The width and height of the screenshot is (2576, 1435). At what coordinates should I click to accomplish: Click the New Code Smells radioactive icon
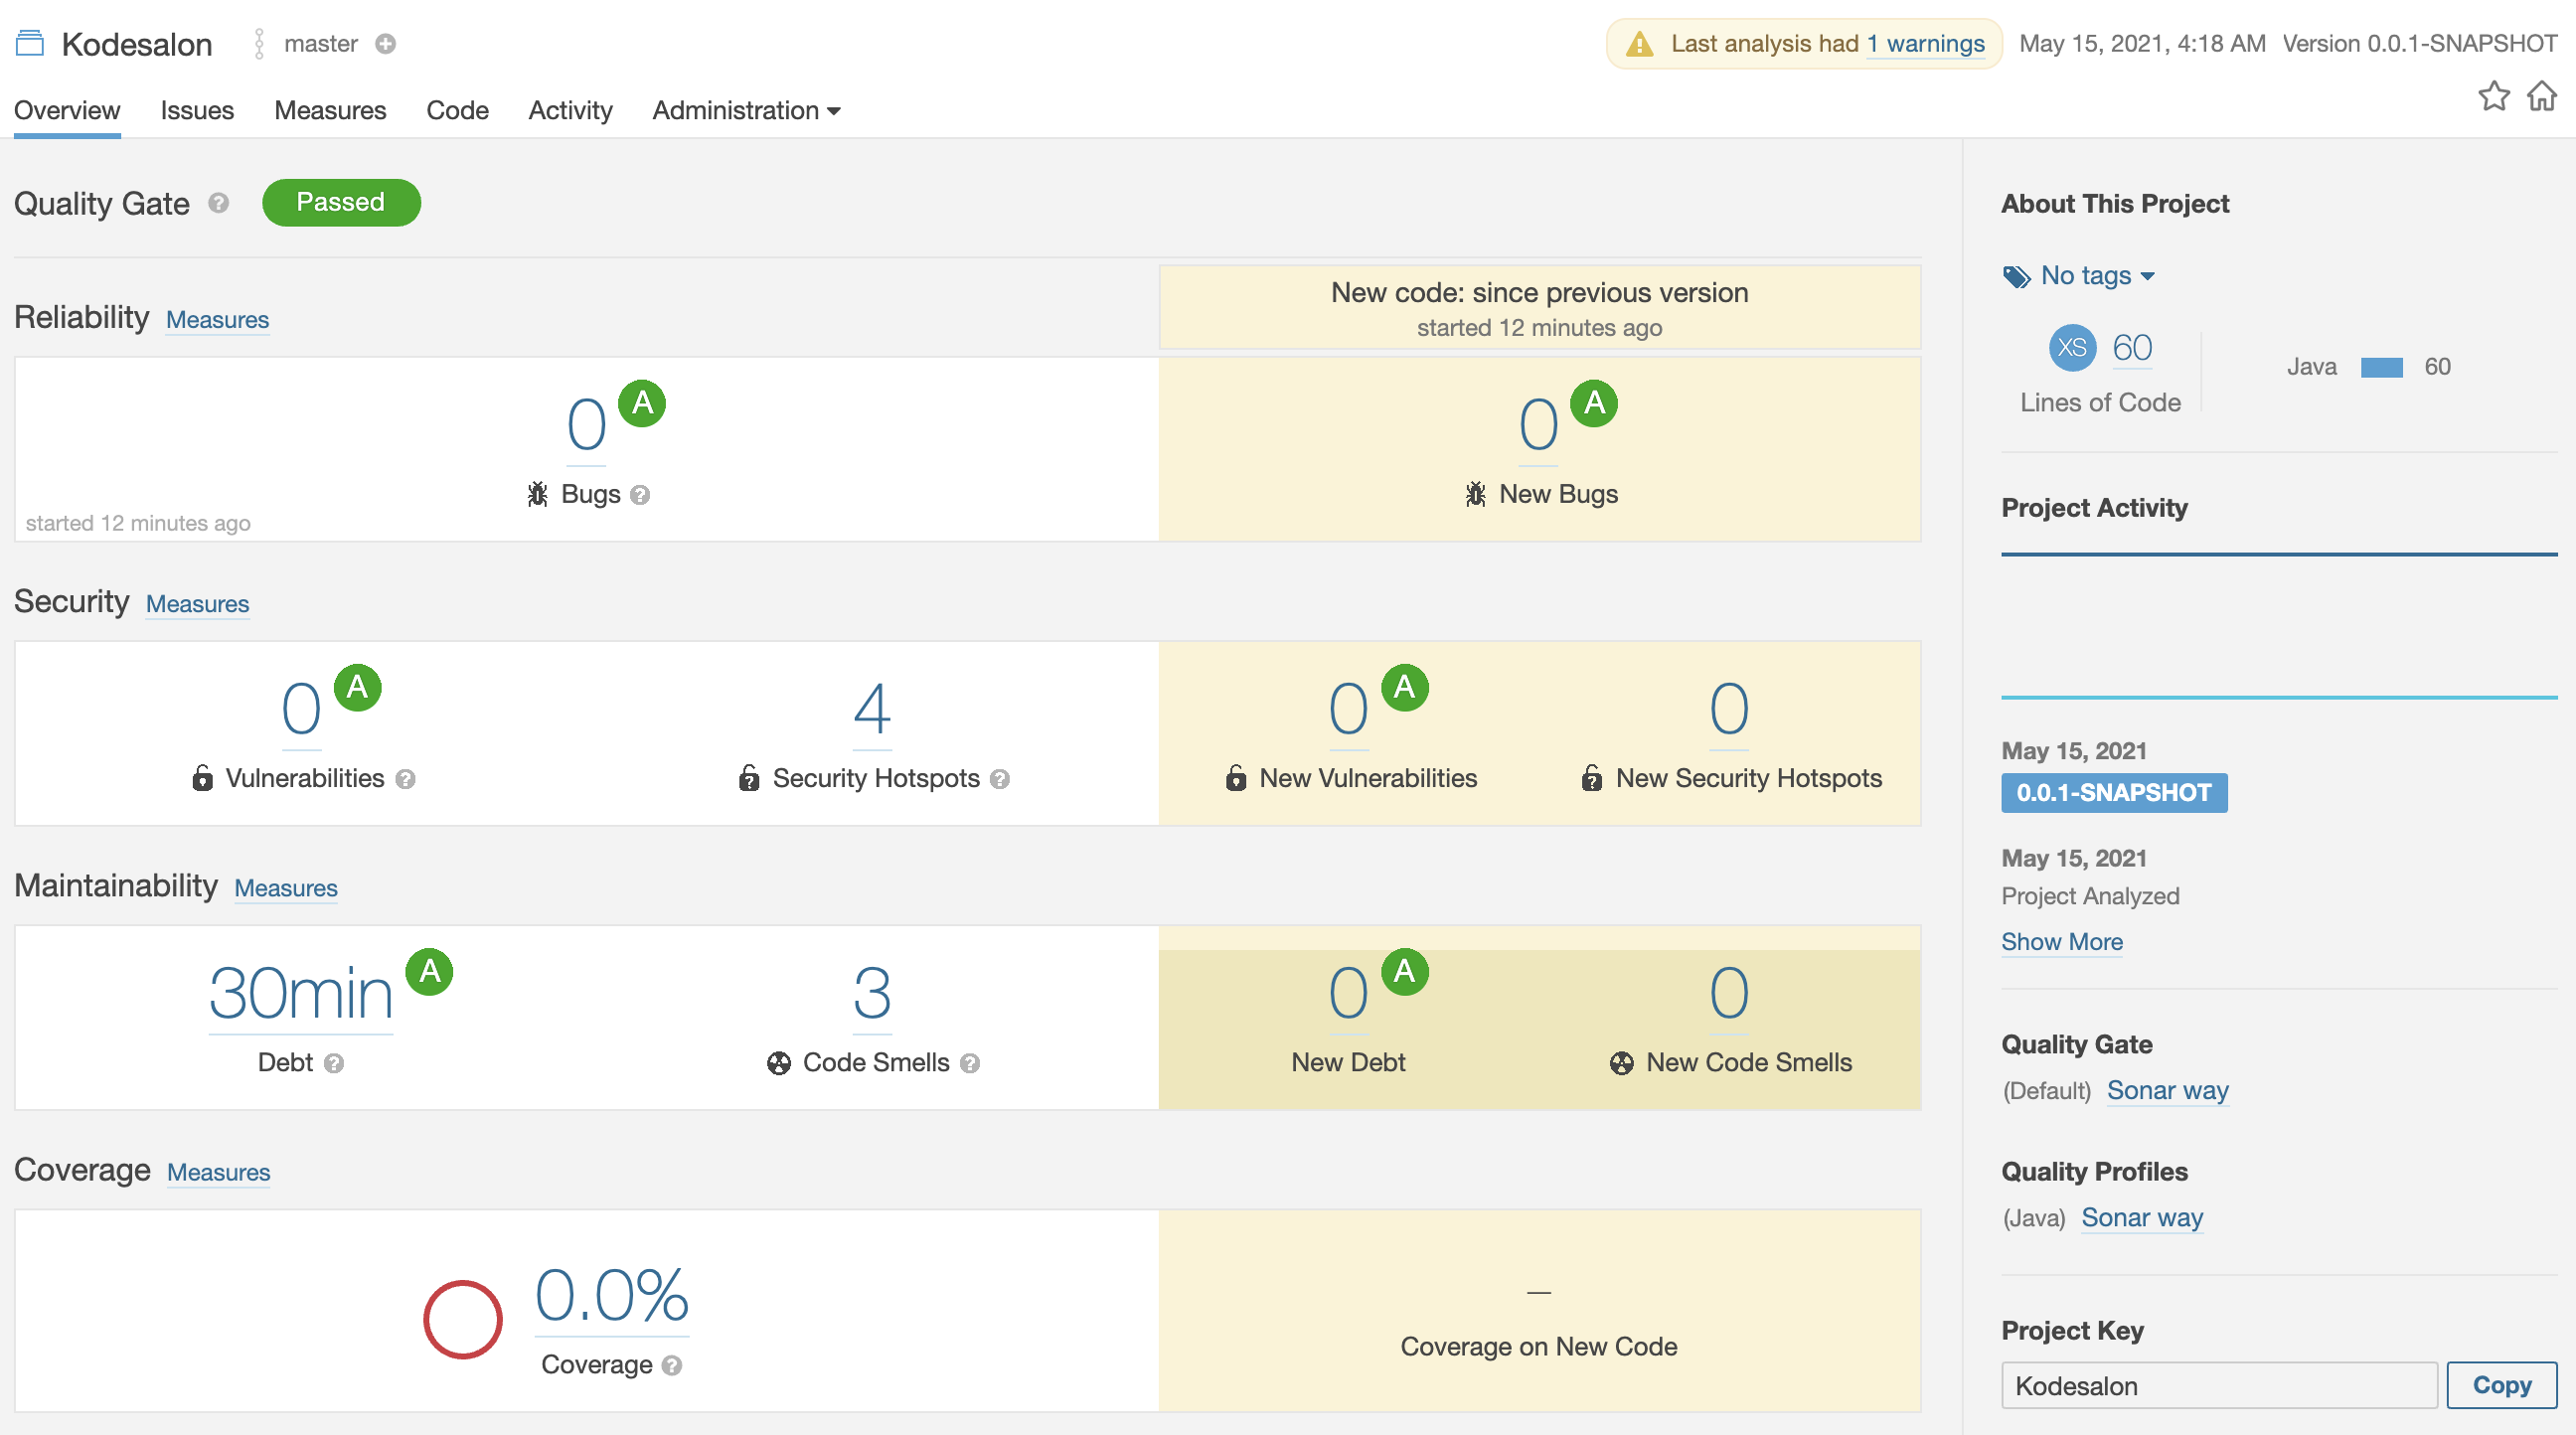1621,1062
